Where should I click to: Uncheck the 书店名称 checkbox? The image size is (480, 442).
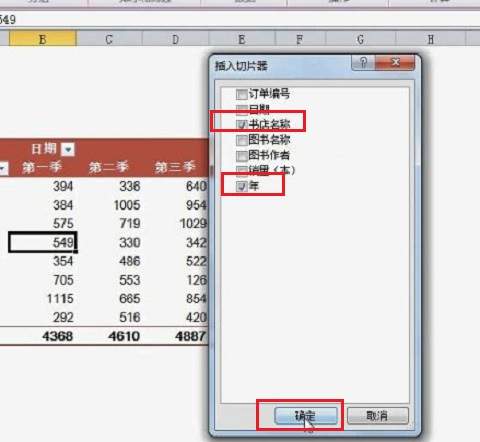coord(242,124)
